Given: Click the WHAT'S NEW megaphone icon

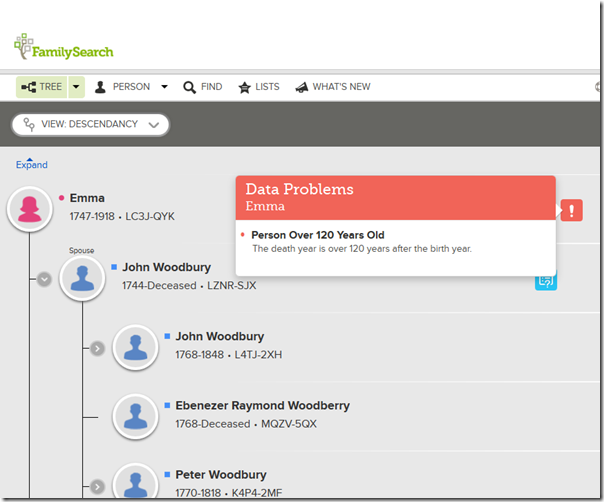Looking at the screenshot, I should [x=302, y=87].
